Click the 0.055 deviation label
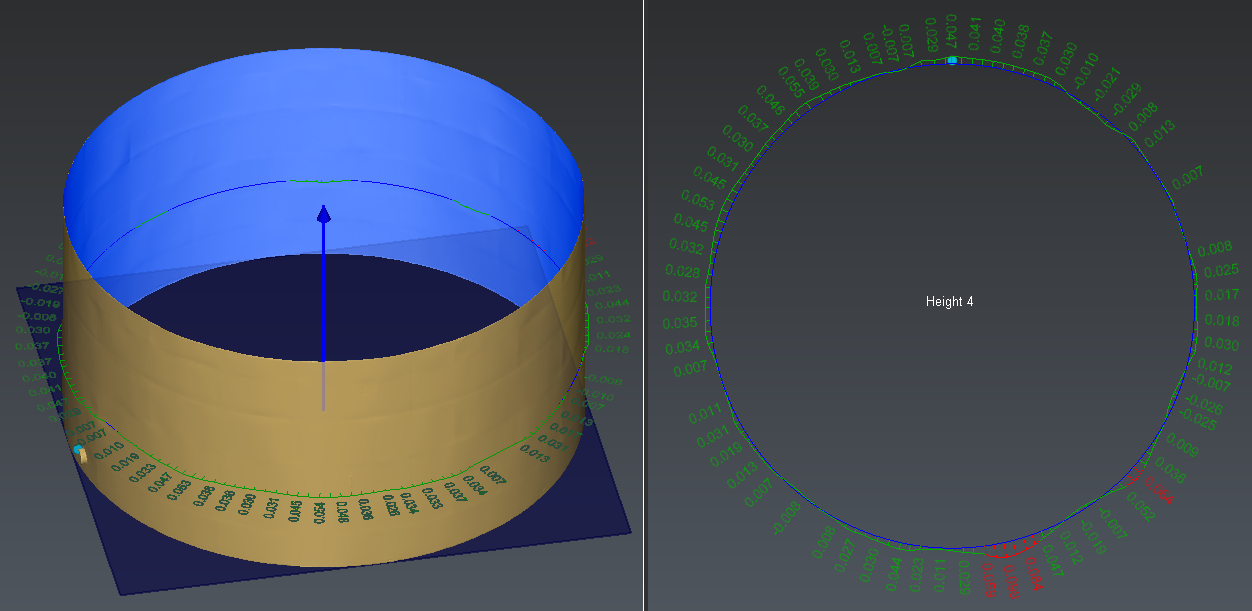 coord(793,86)
